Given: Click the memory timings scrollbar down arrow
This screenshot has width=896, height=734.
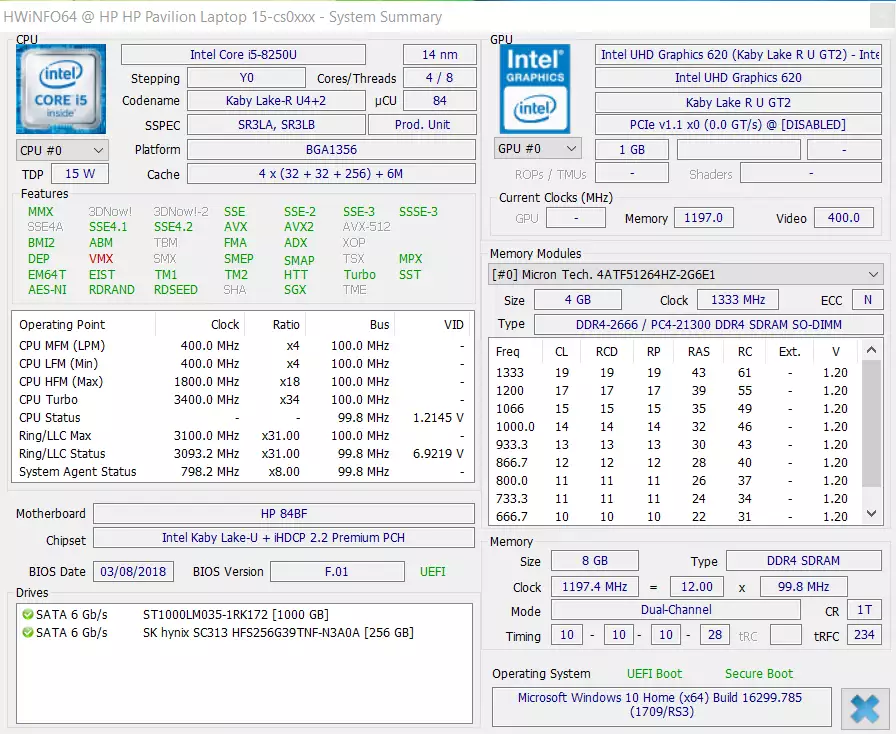Looking at the screenshot, I should click(x=871, y=513).
